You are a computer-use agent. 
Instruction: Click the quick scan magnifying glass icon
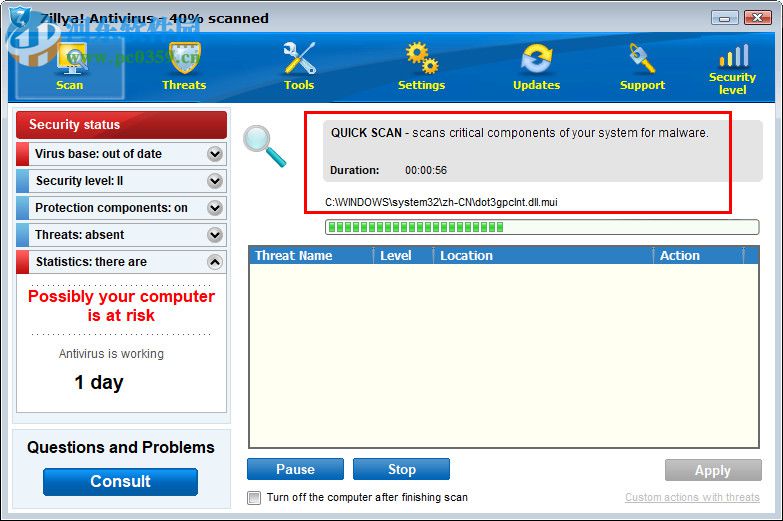[x=264, y=146]
